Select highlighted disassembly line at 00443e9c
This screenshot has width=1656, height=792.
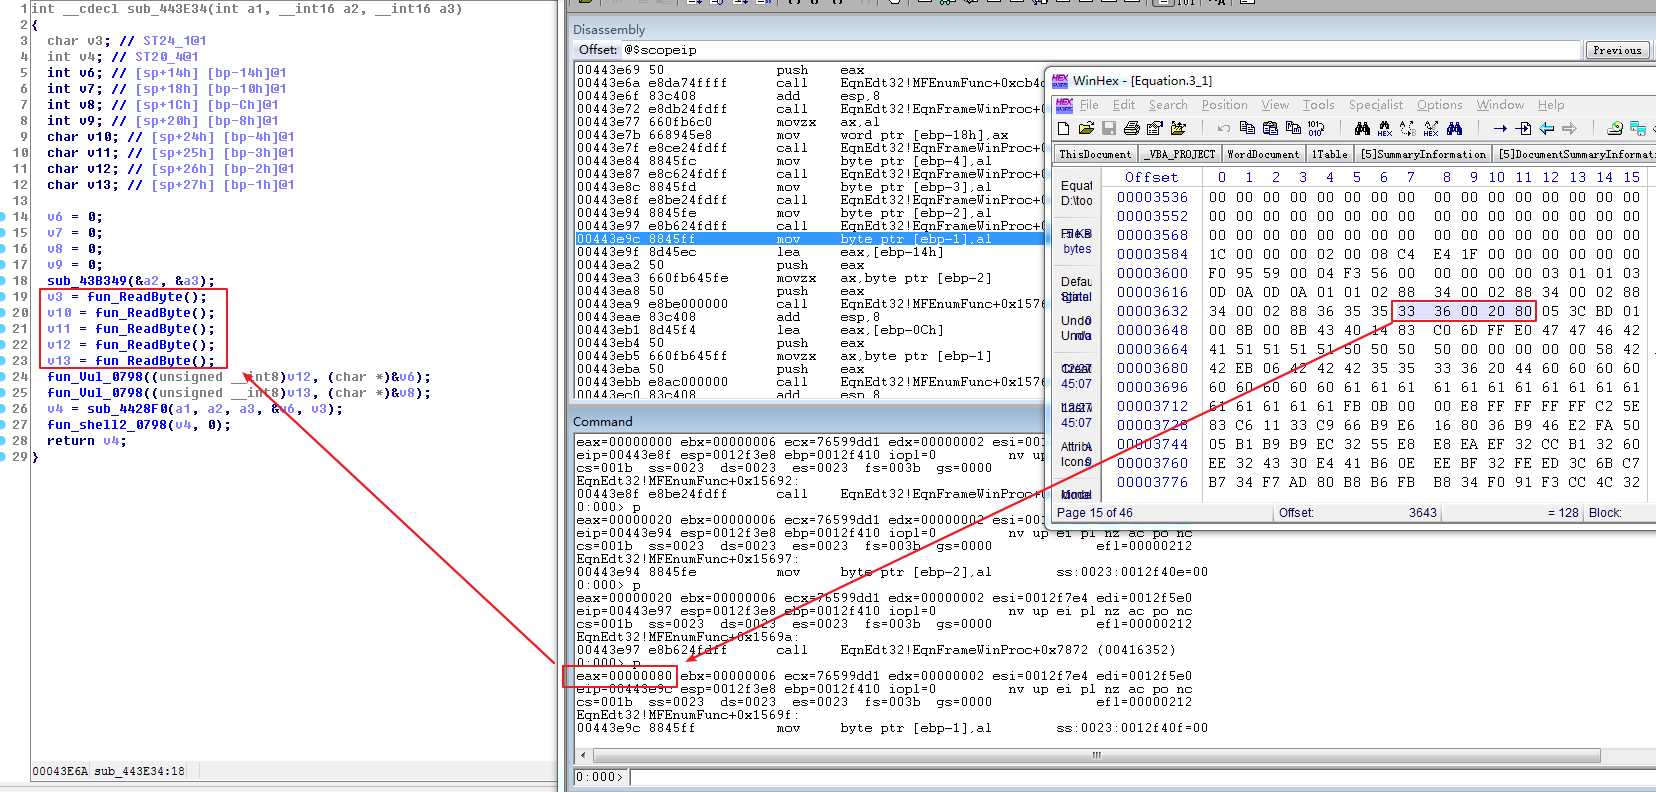coord(810,239)
